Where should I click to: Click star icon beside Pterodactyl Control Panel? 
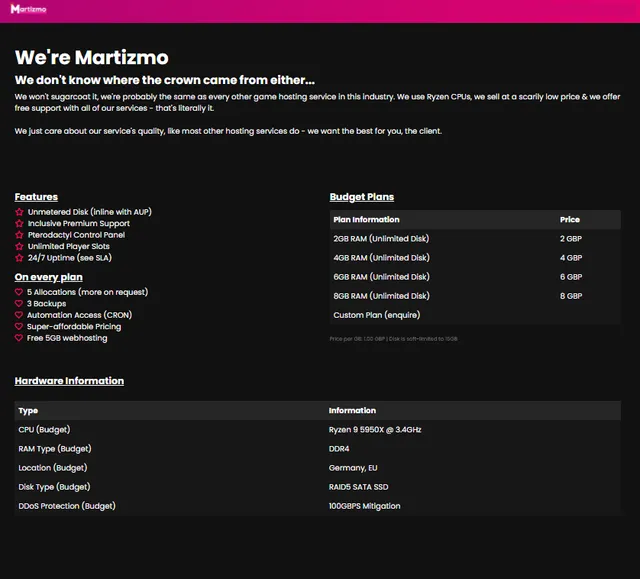coord(19,235)
